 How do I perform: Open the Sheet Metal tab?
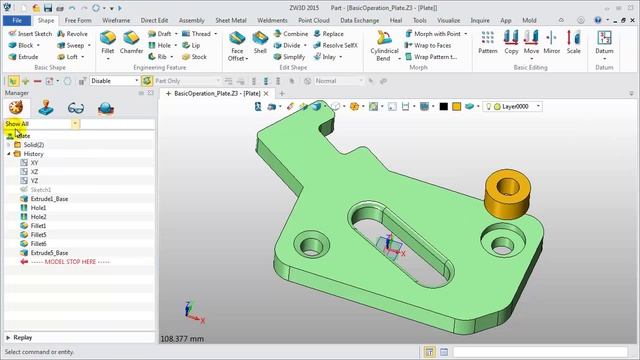tap(231, 20)
